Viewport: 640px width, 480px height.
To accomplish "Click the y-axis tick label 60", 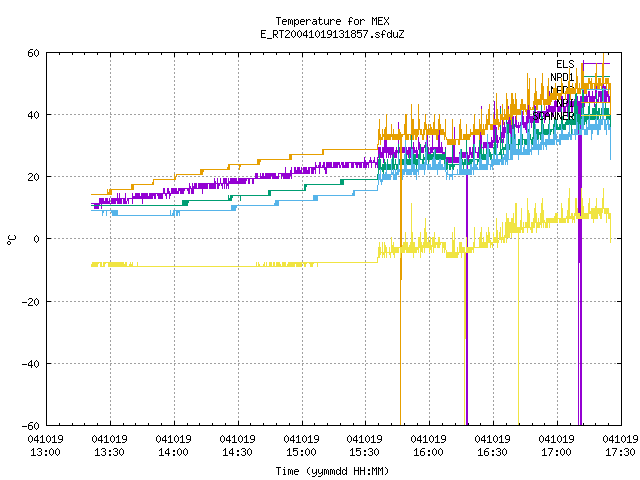I will point(33,53).
